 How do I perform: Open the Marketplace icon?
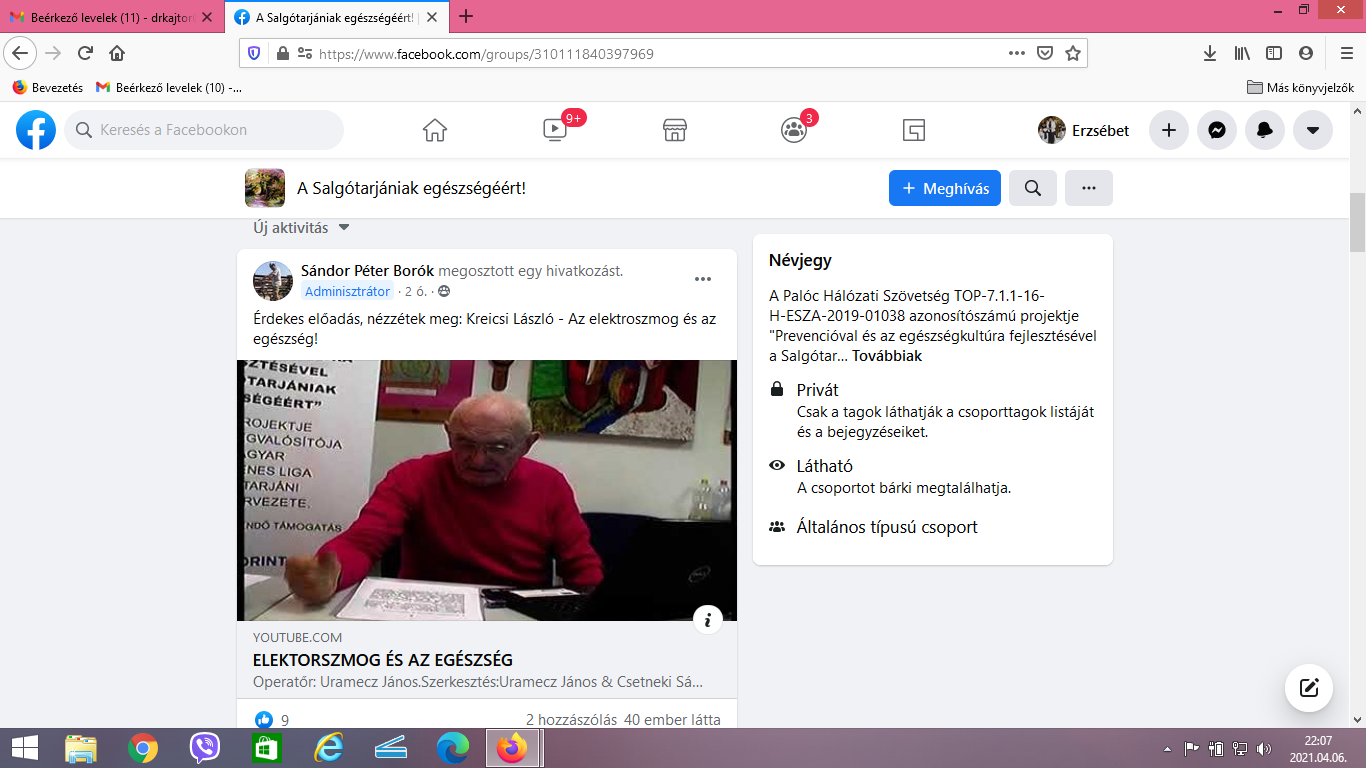click(675, 130)
